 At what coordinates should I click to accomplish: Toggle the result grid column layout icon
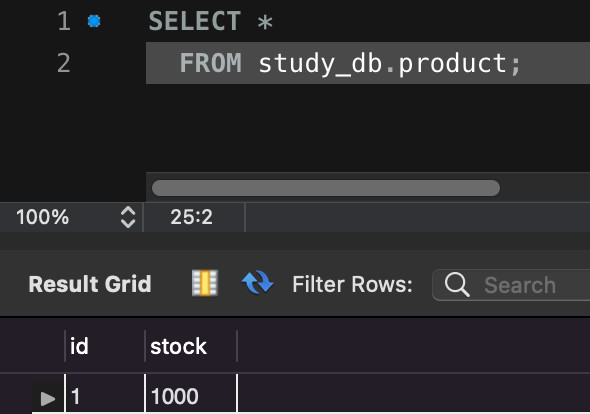[x=204, y=283]
